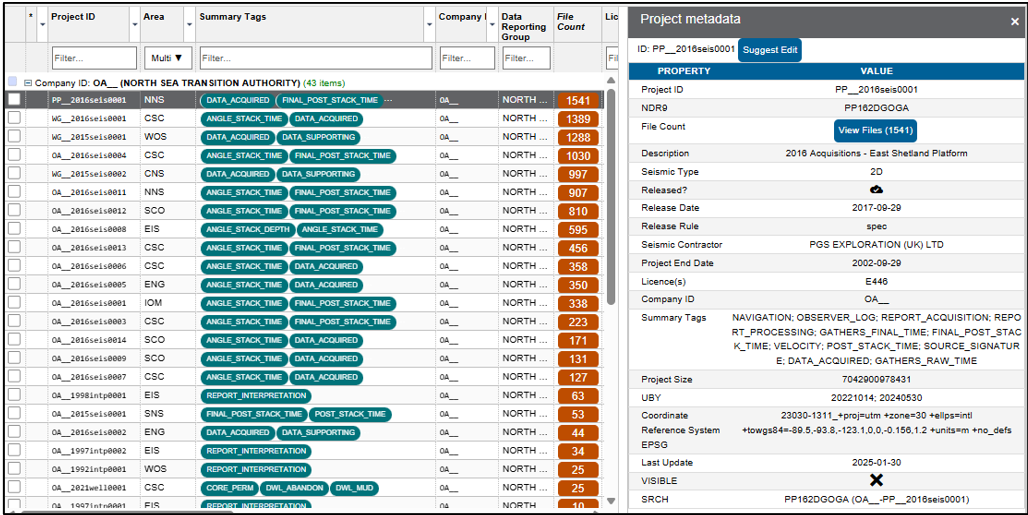Click the released cloud icon

coord(876,189)
